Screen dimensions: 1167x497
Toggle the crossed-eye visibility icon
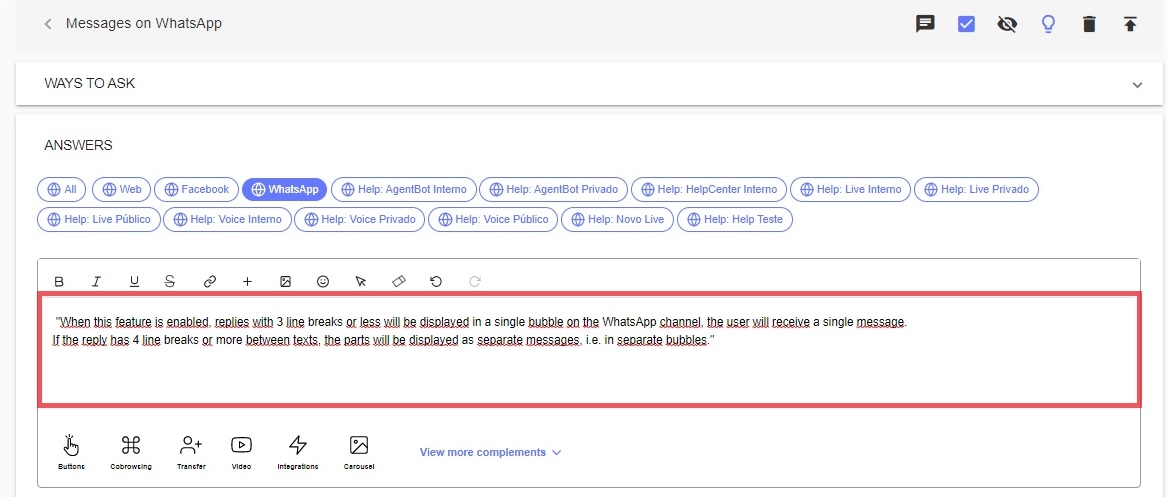tap(1006, 25)
